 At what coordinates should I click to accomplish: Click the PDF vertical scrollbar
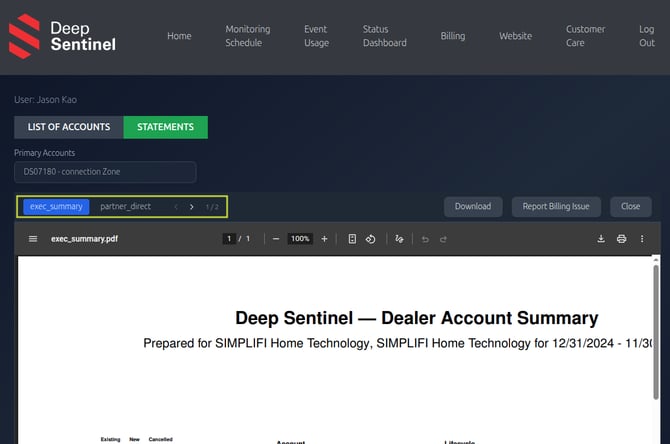tap(655, 332)
